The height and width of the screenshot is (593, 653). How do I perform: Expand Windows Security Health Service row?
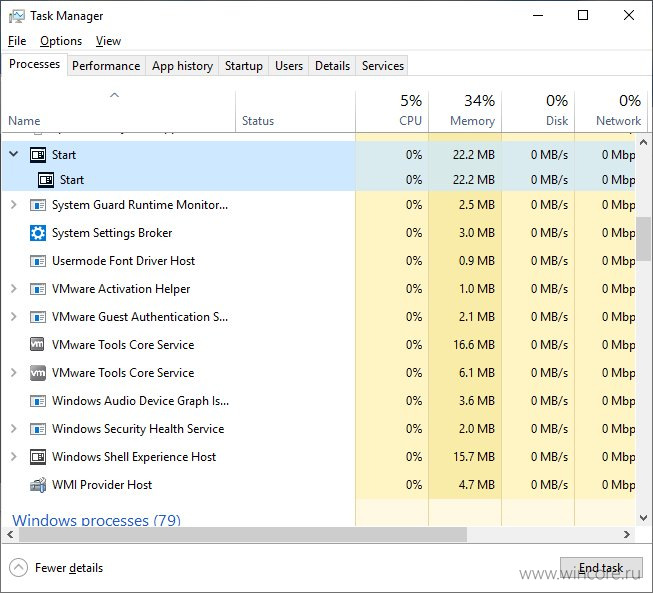[13, 429]
